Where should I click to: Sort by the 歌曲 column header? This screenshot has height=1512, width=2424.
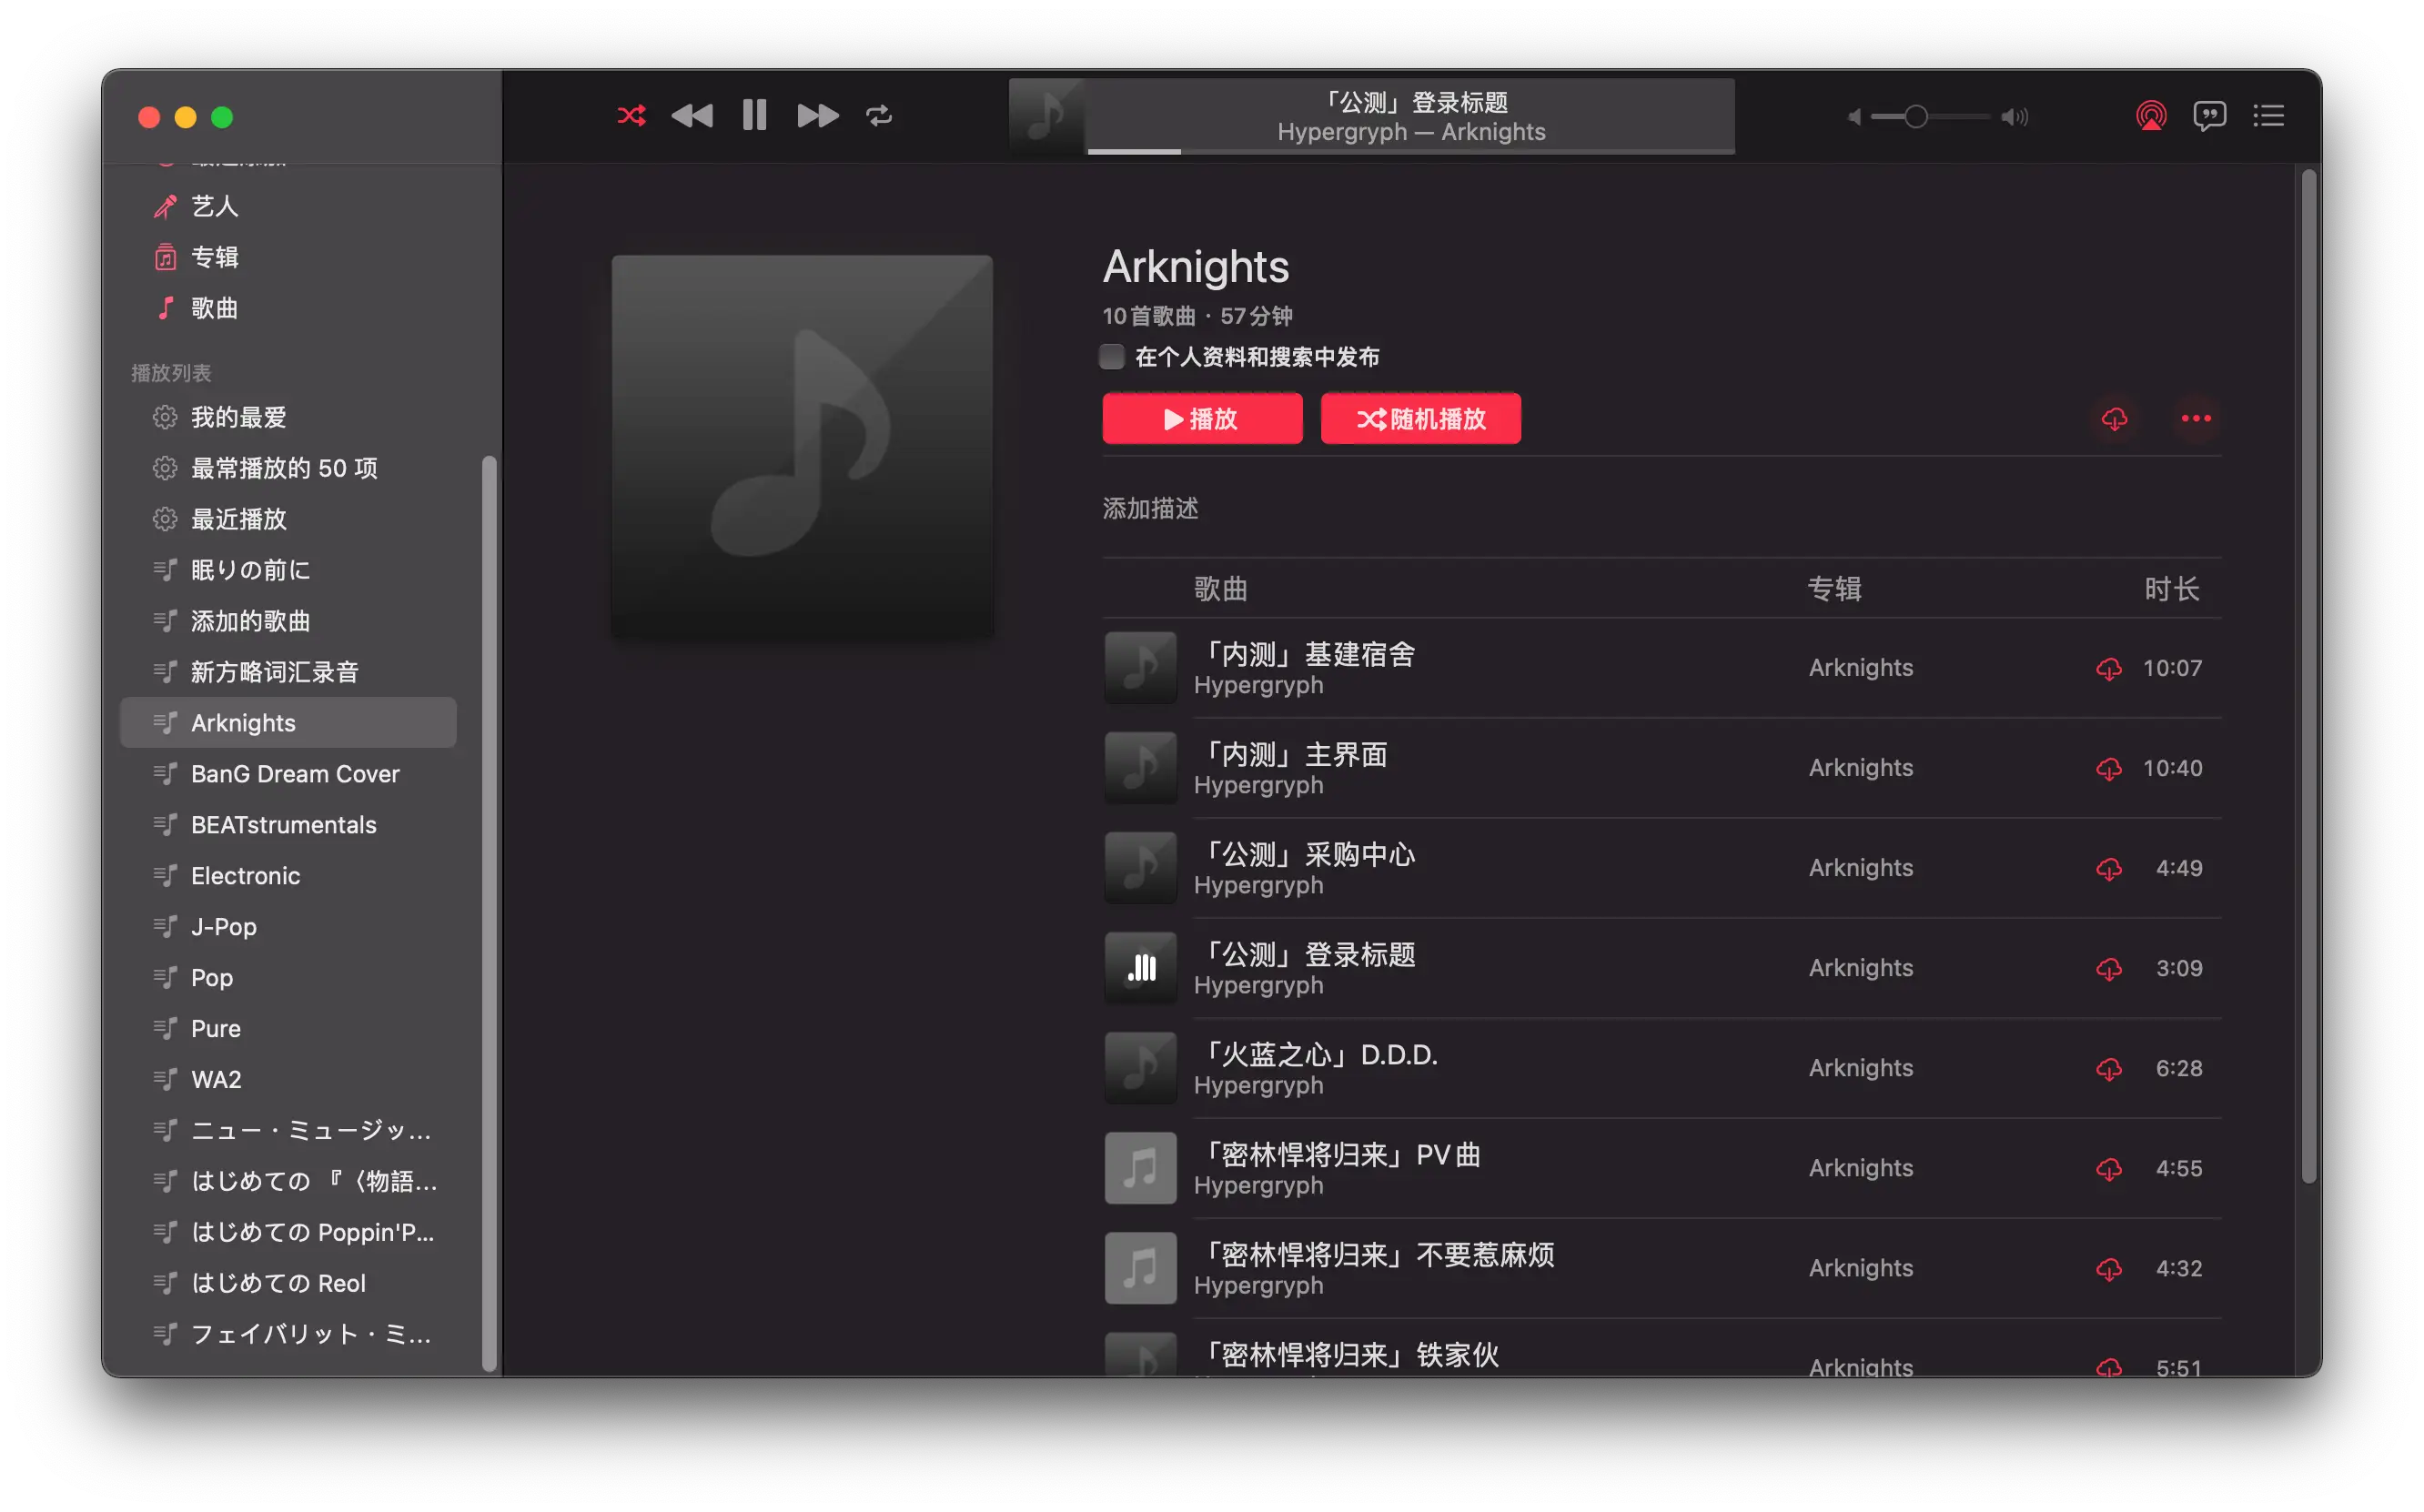coord(1220,589)
